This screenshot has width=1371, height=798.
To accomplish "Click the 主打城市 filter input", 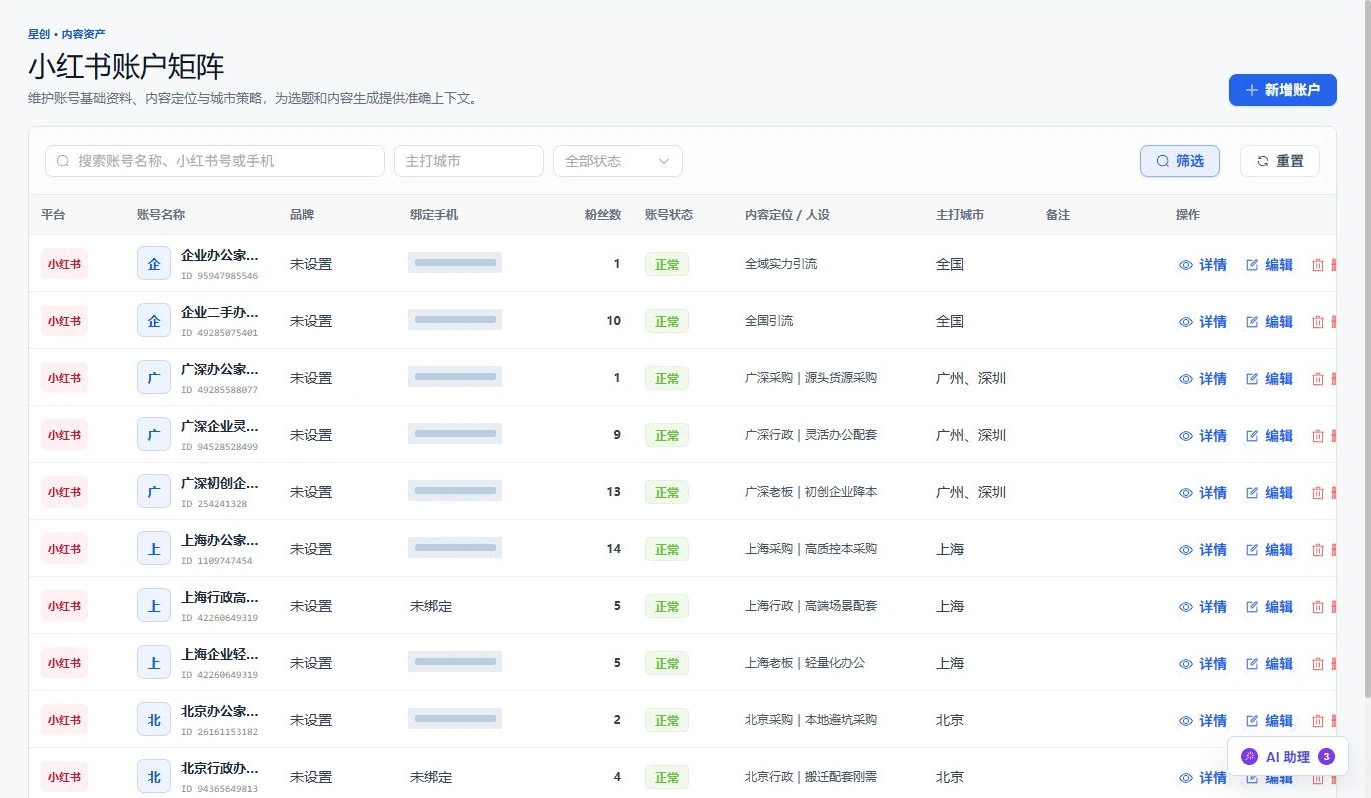I will click(469, 161).
